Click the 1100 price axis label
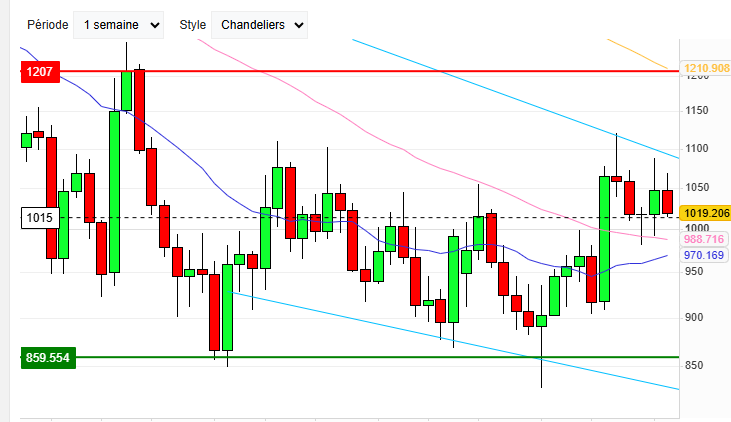 pyautogui.click(x=697, y=148)
